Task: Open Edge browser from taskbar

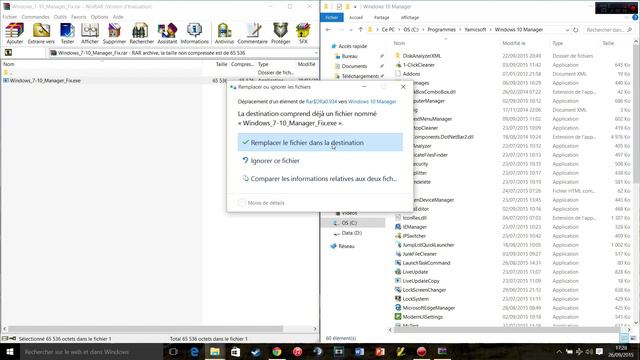Action: 194,351
